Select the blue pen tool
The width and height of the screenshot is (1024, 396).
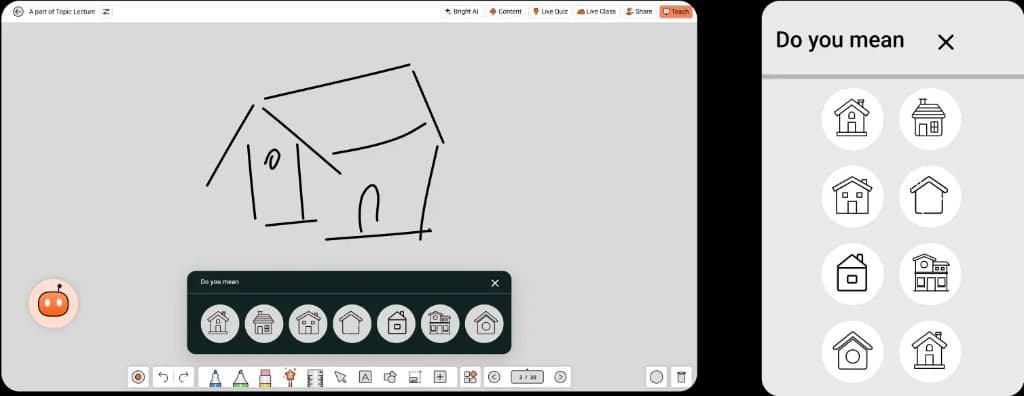(x=215, y=377)
